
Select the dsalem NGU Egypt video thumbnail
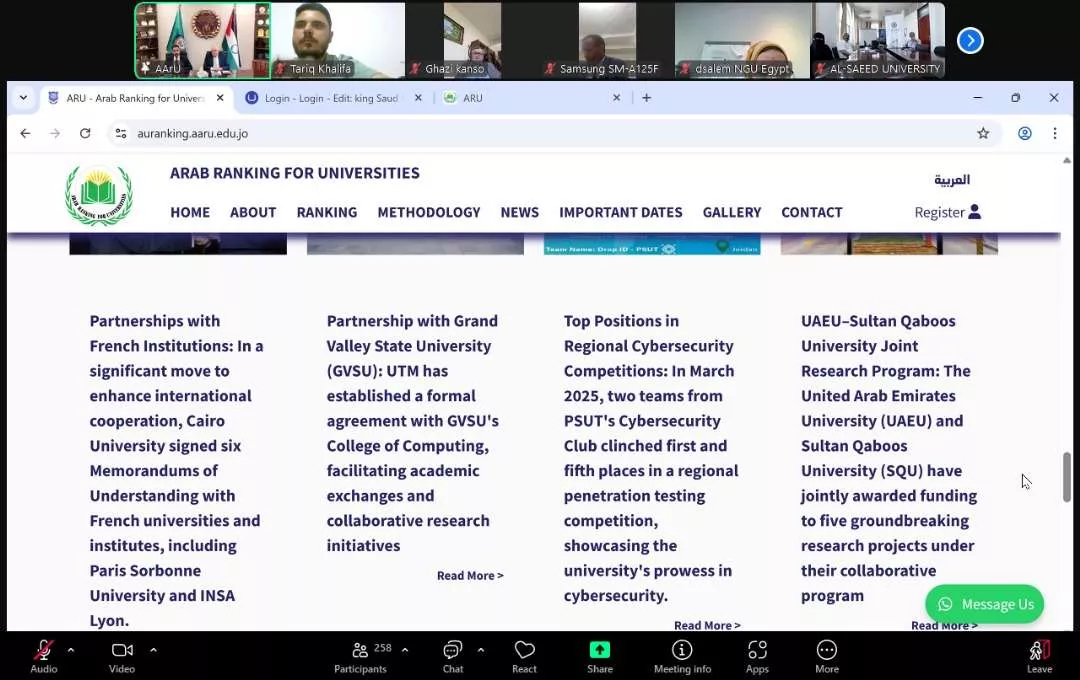pos(742,41)
